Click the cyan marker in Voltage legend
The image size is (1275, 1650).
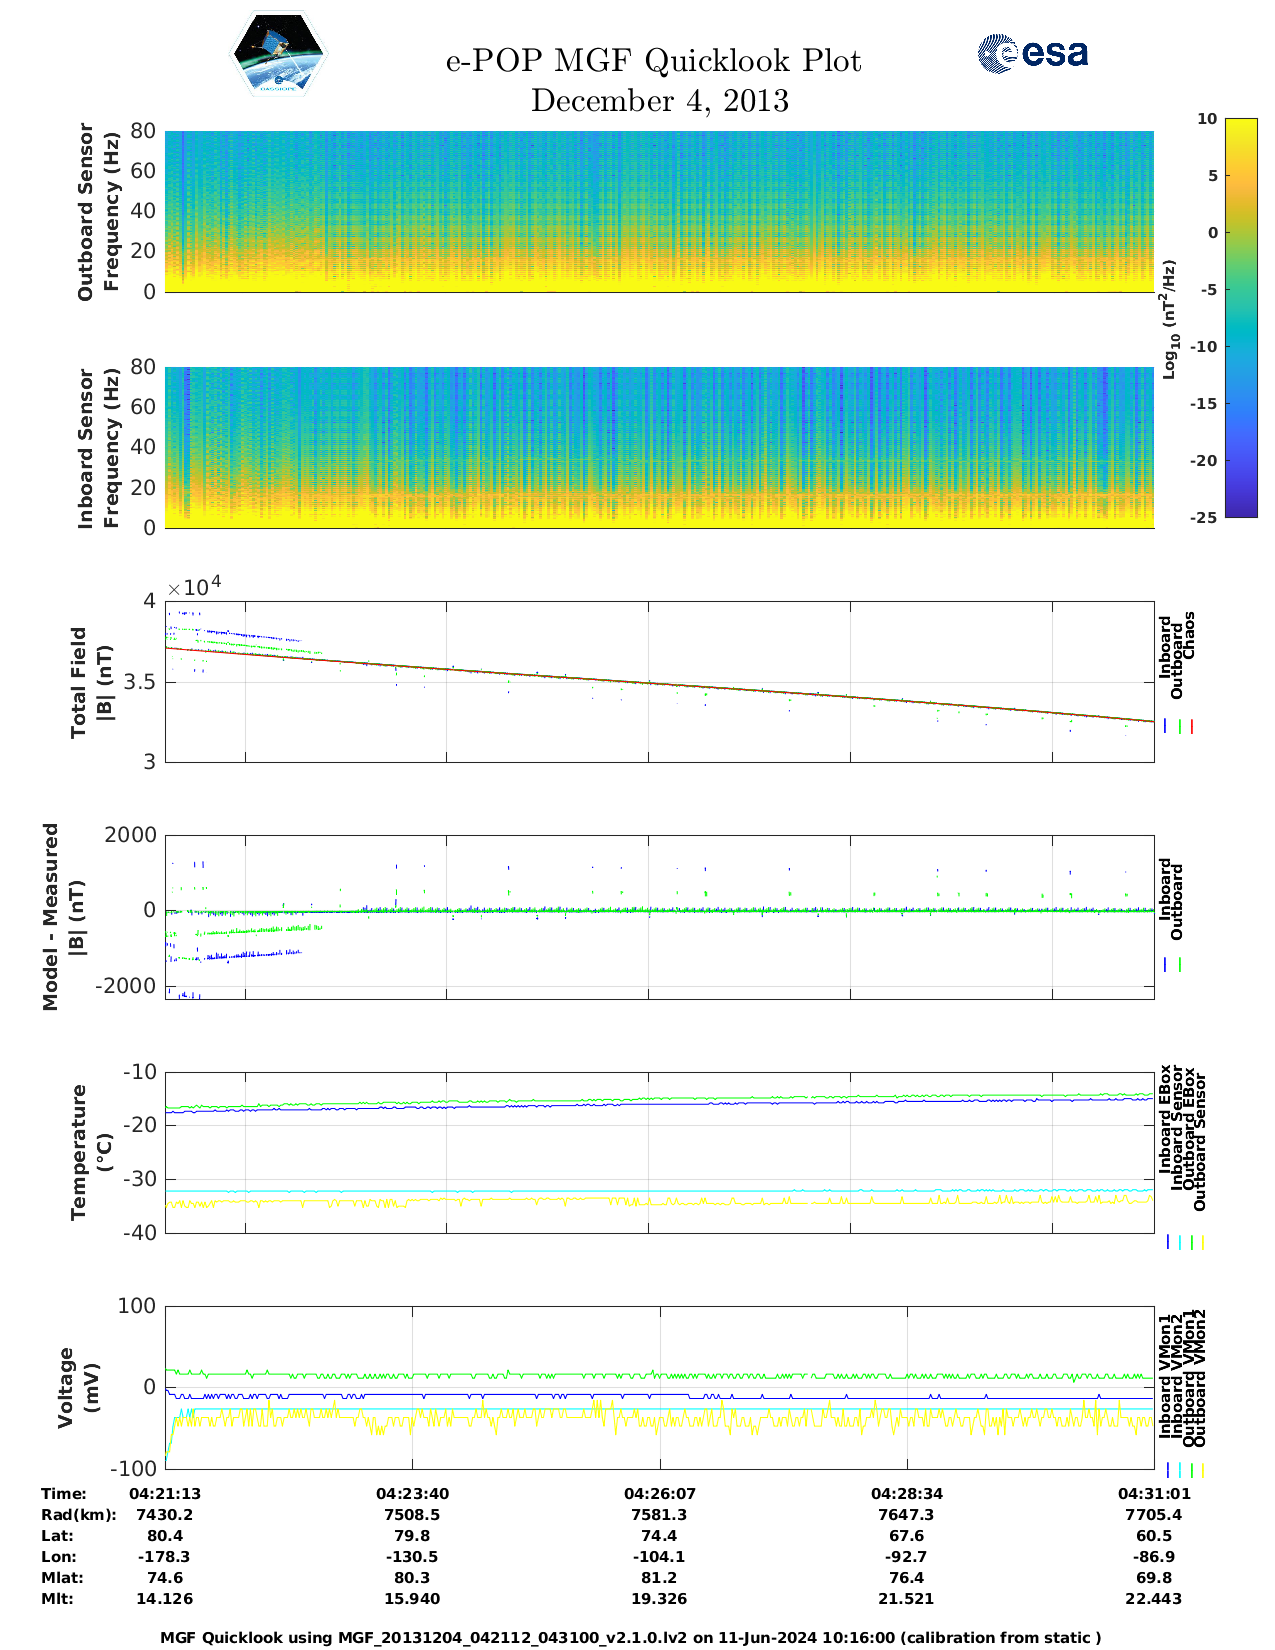click(1180, 1470)
